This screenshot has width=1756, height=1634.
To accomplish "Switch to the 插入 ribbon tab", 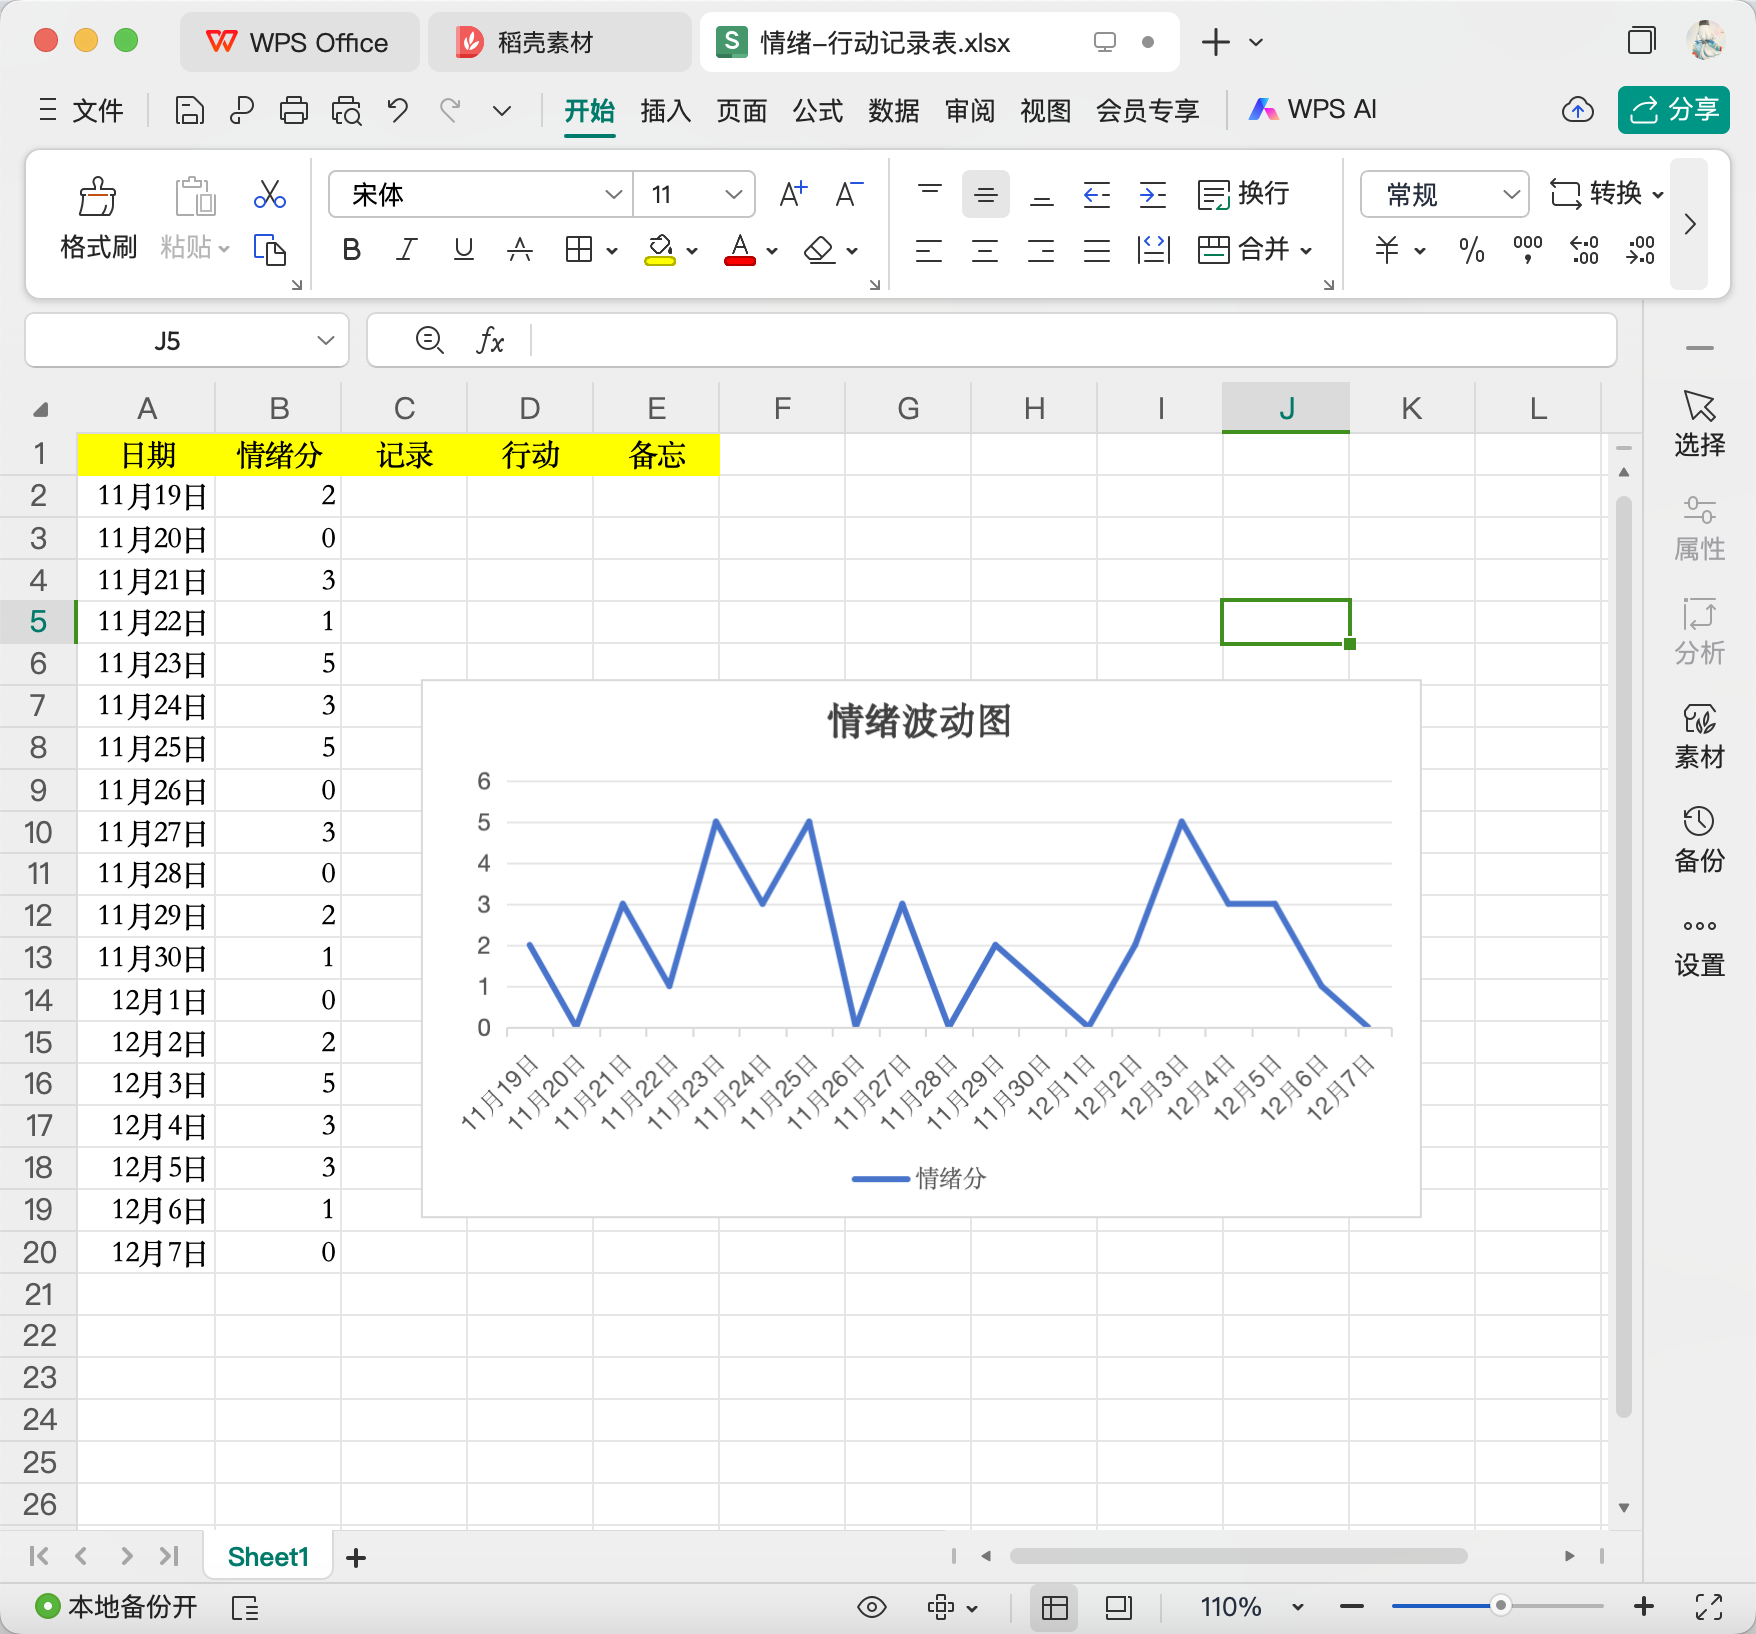I will pos(665,110).
